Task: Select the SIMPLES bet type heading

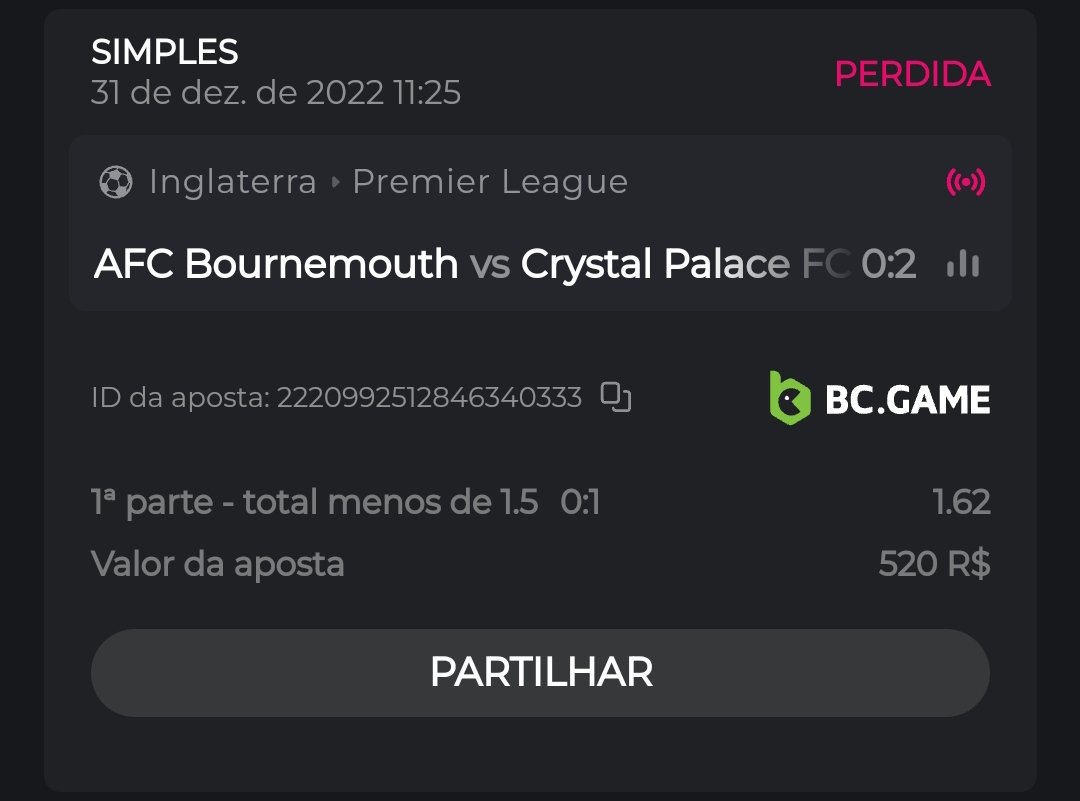Action: (165, 51)
